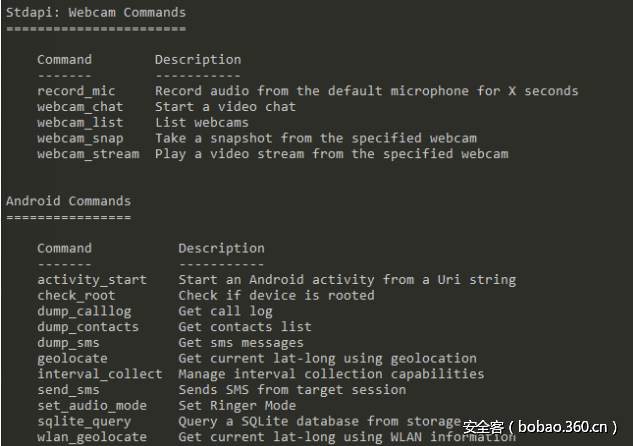
Task: Click the activity_start command name
Action: point(92,280)
